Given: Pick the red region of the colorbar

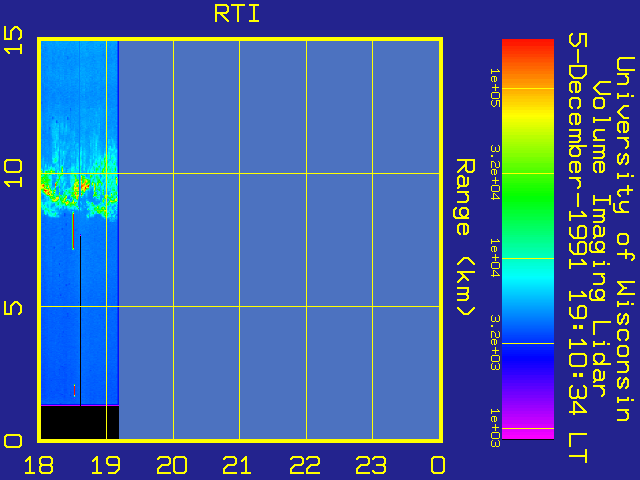Looking at the screenshot, I should pos(527,49).
